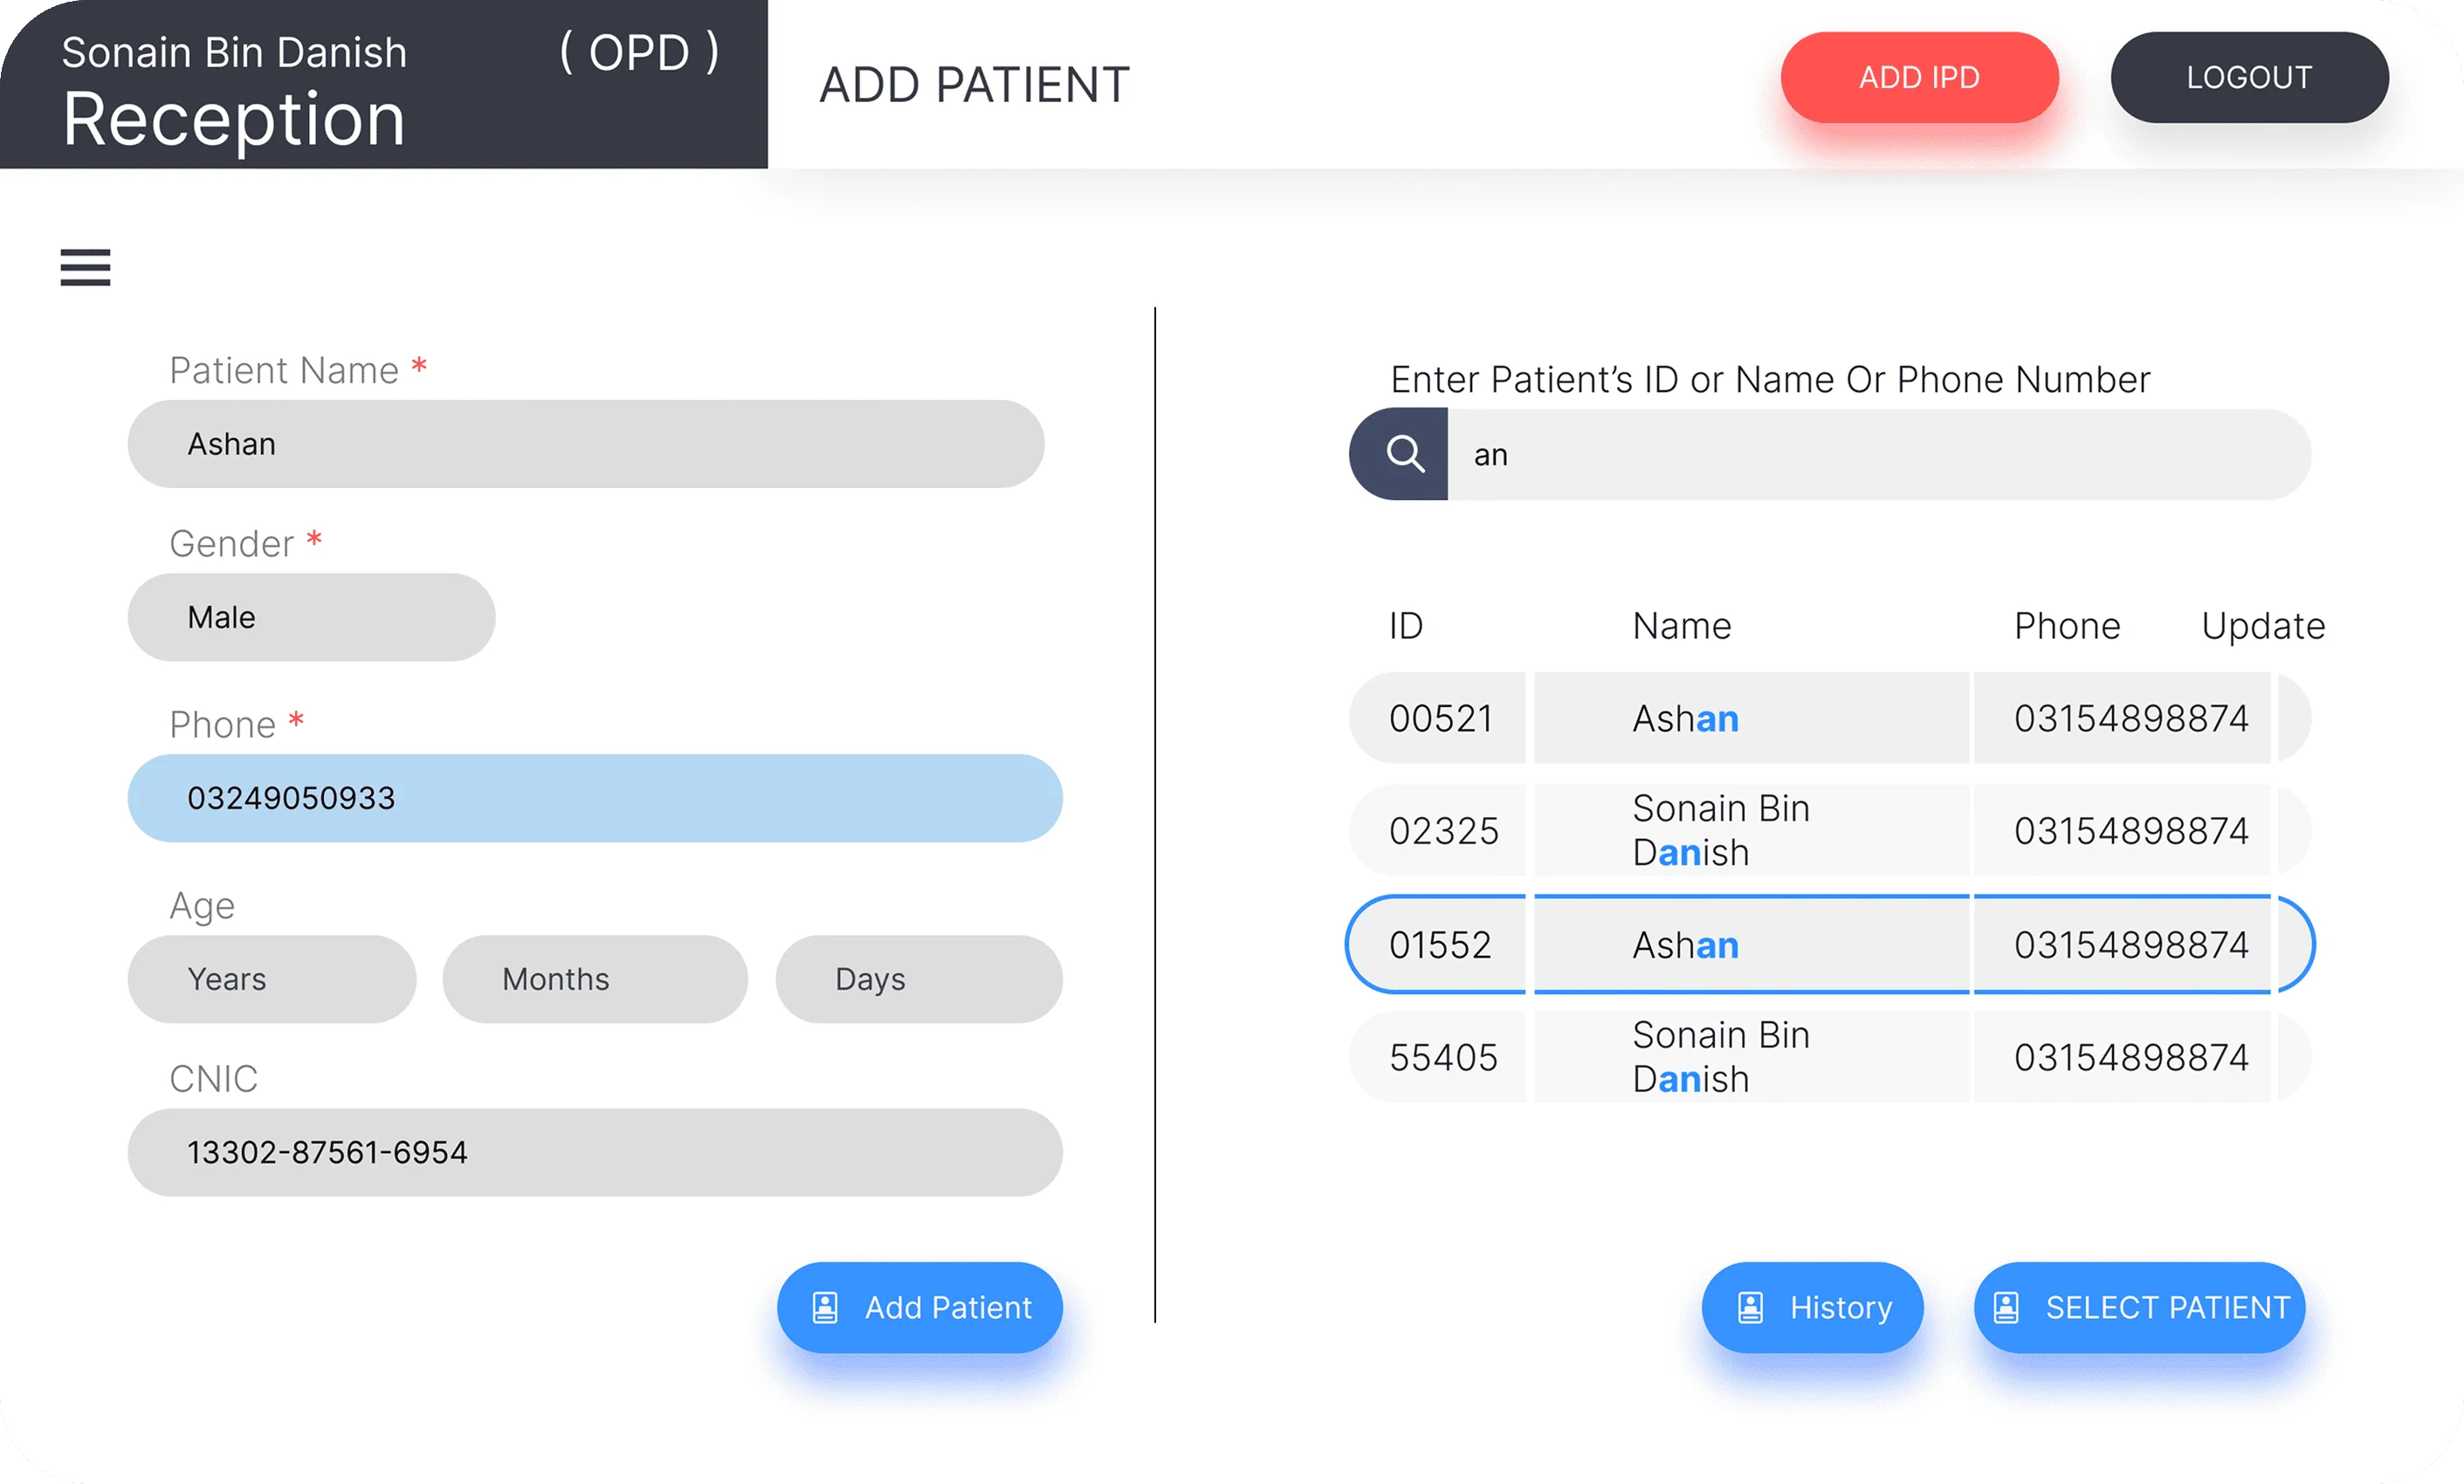The image size is (2464, 1484).
Task: Select patient row with ID 55405
Action: pos(1750,1057)
